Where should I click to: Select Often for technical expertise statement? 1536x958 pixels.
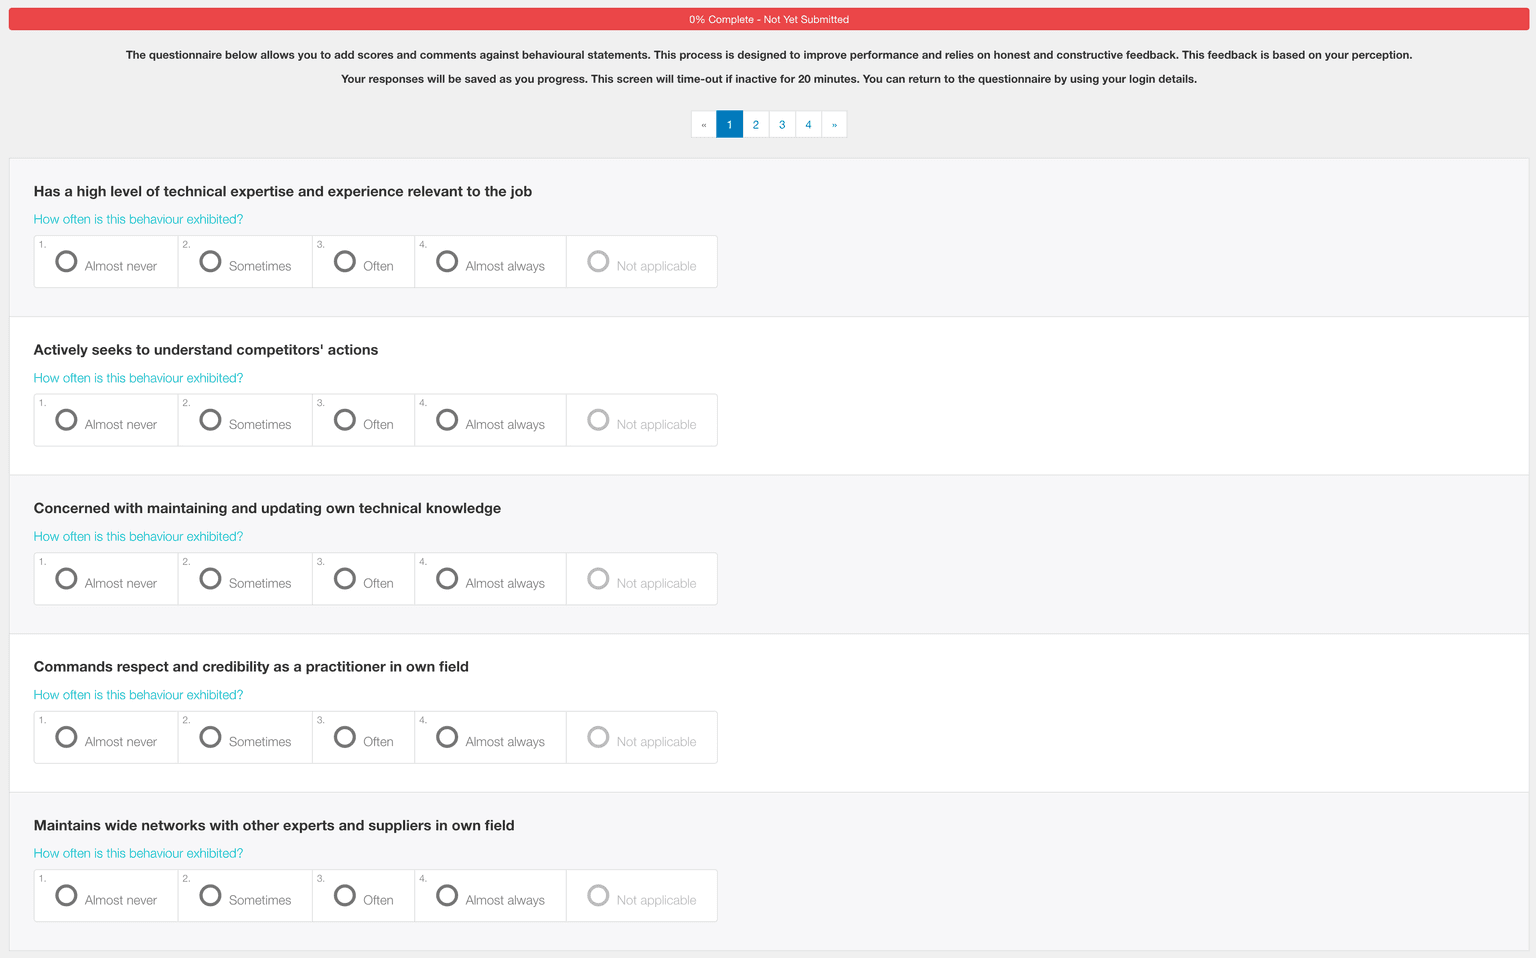coord(345,262)
